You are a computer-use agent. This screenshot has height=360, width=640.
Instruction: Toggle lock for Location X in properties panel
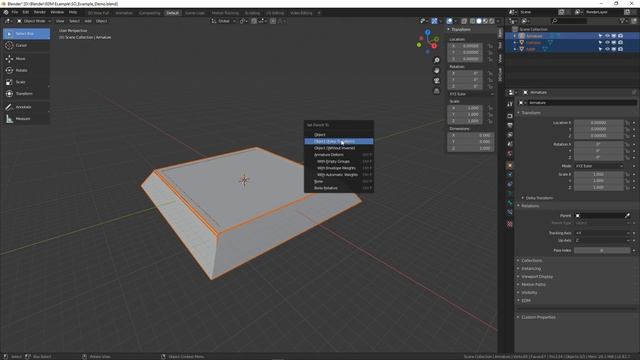click(627, 122)
